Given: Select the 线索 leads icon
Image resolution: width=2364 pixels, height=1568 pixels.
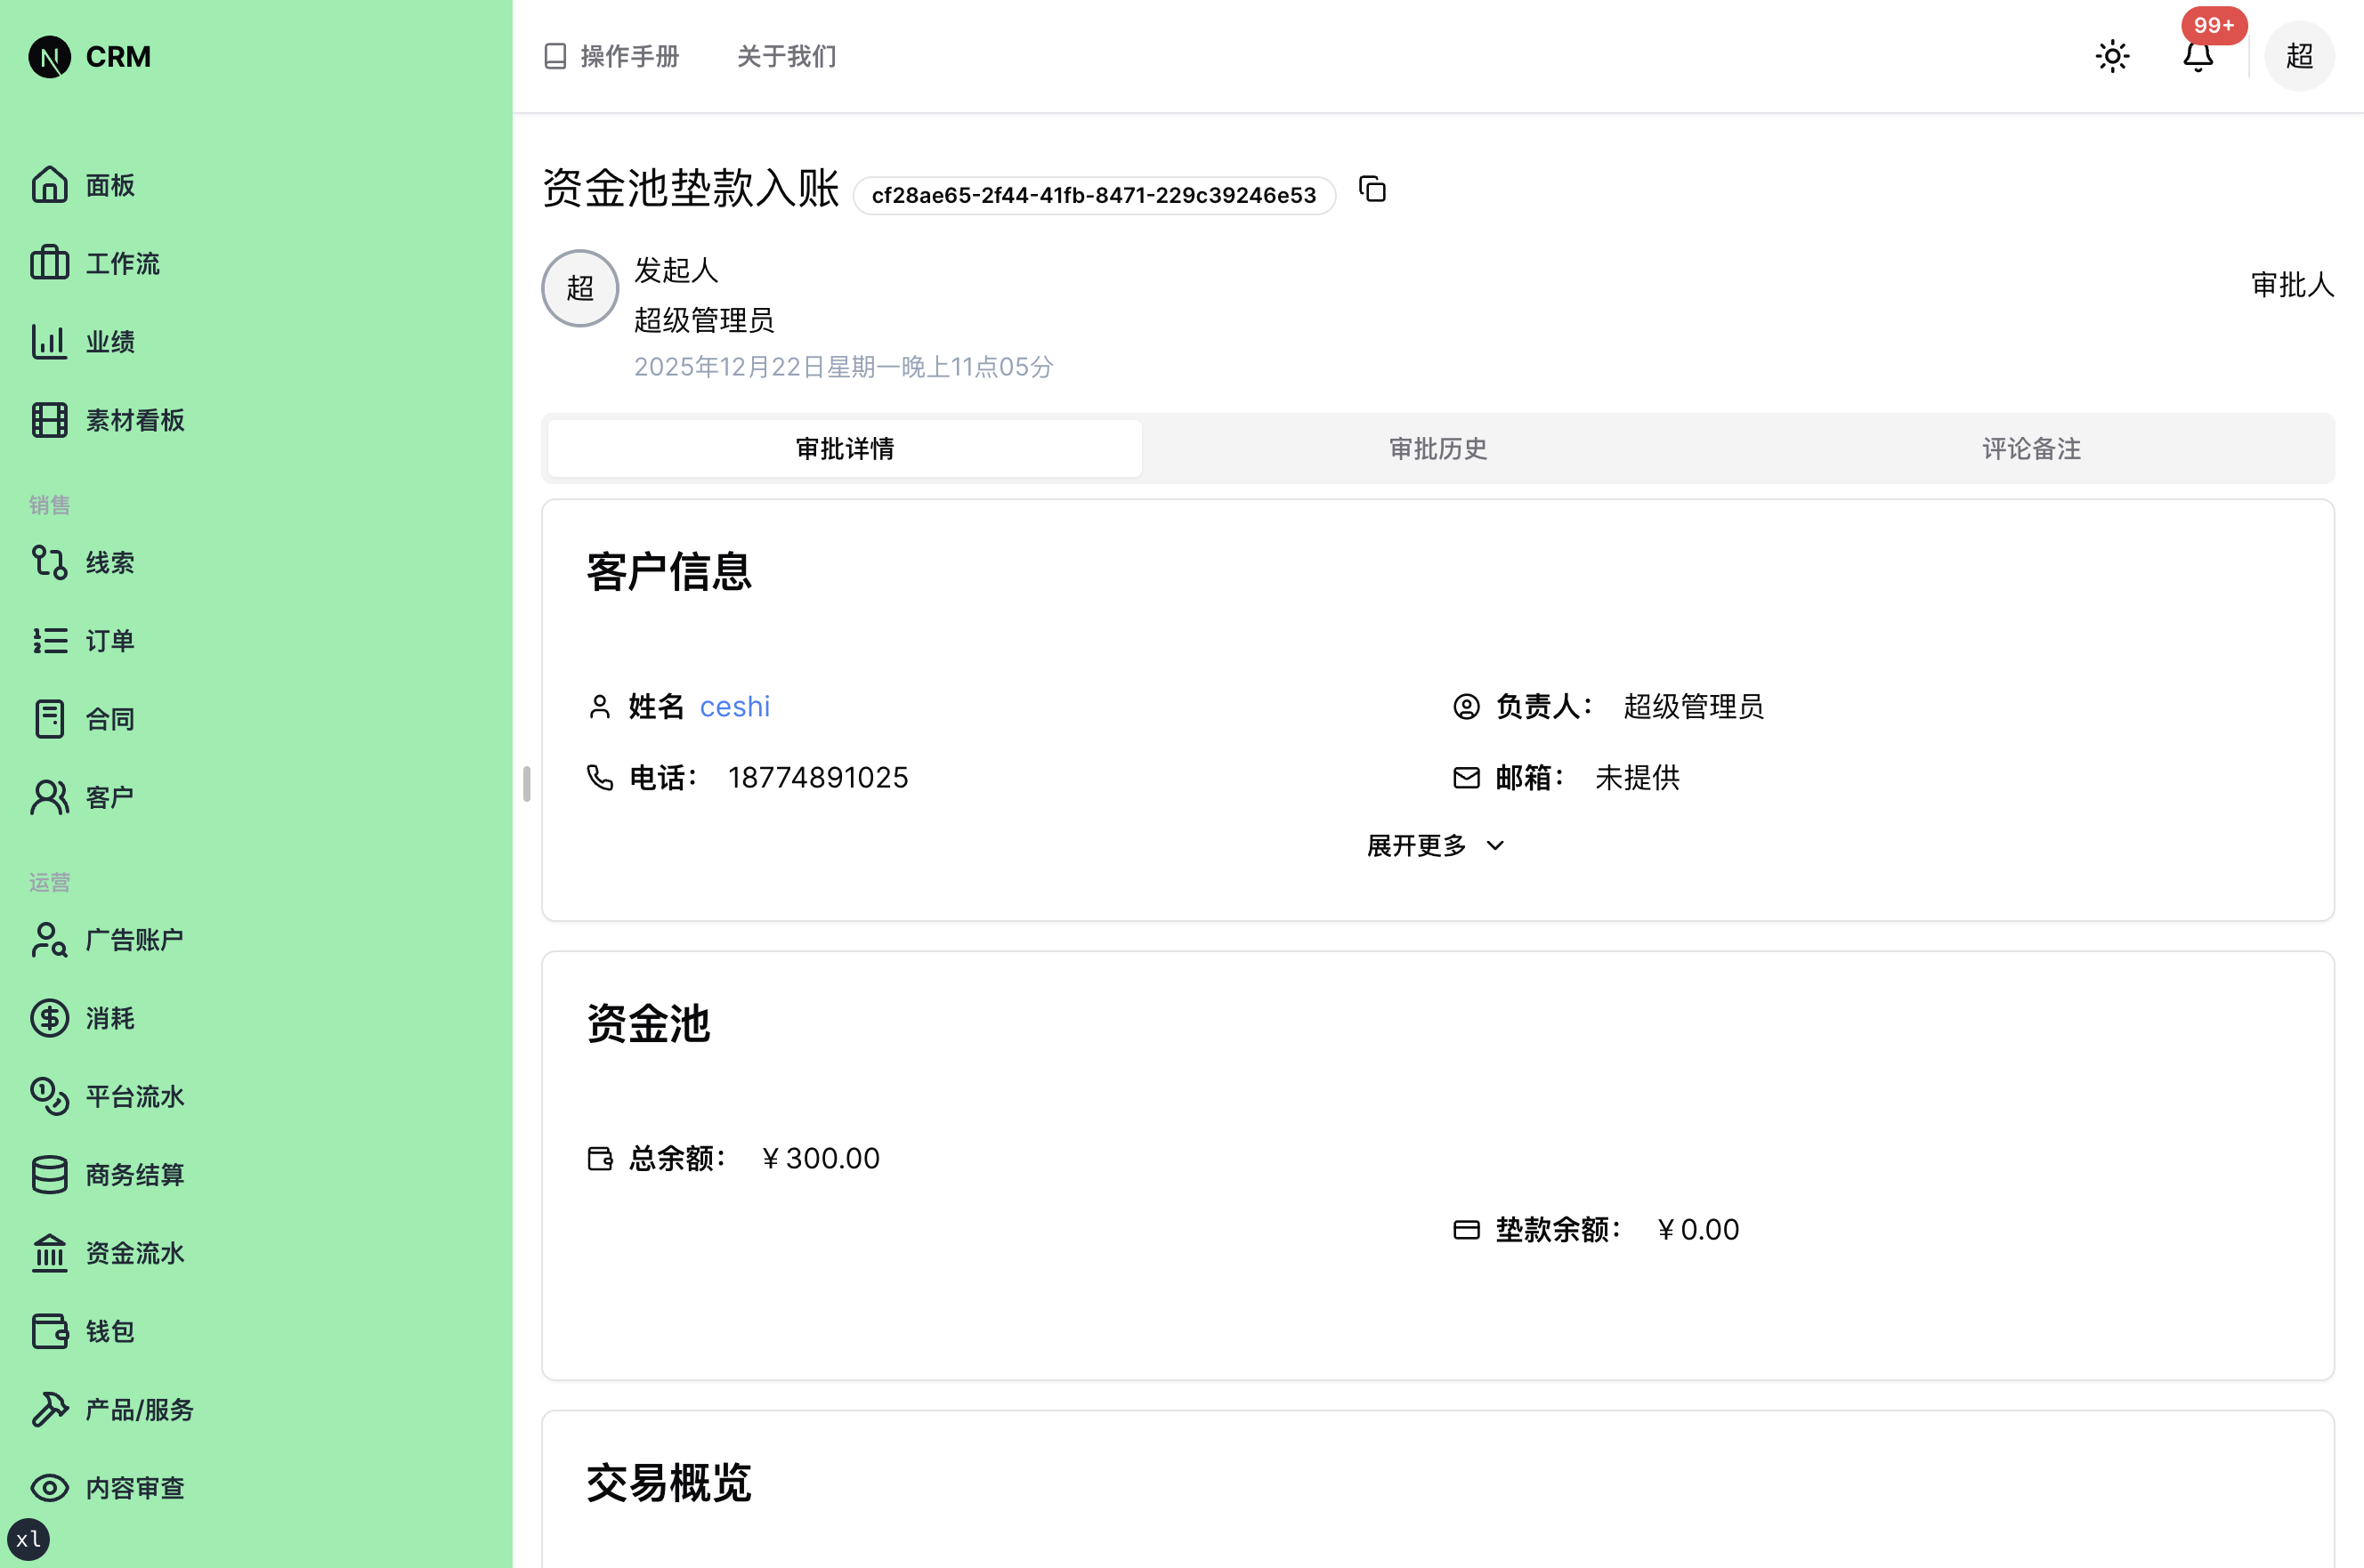Looking at the screenshot, I should point(109,562).
